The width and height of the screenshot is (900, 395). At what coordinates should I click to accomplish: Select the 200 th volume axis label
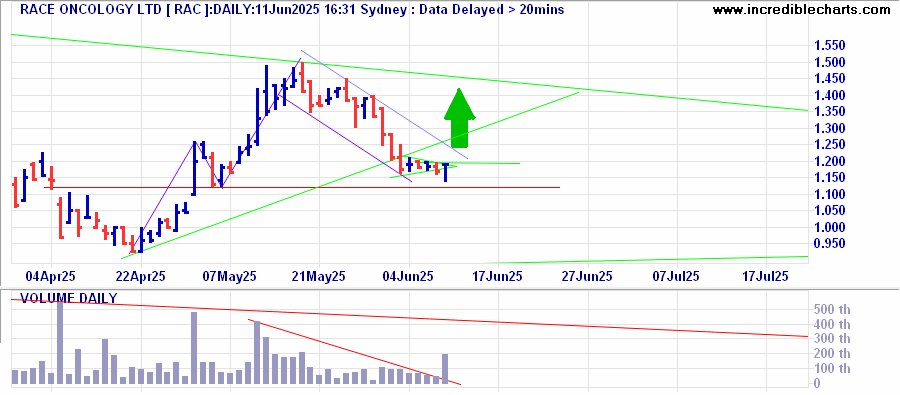tap(833, 354)
